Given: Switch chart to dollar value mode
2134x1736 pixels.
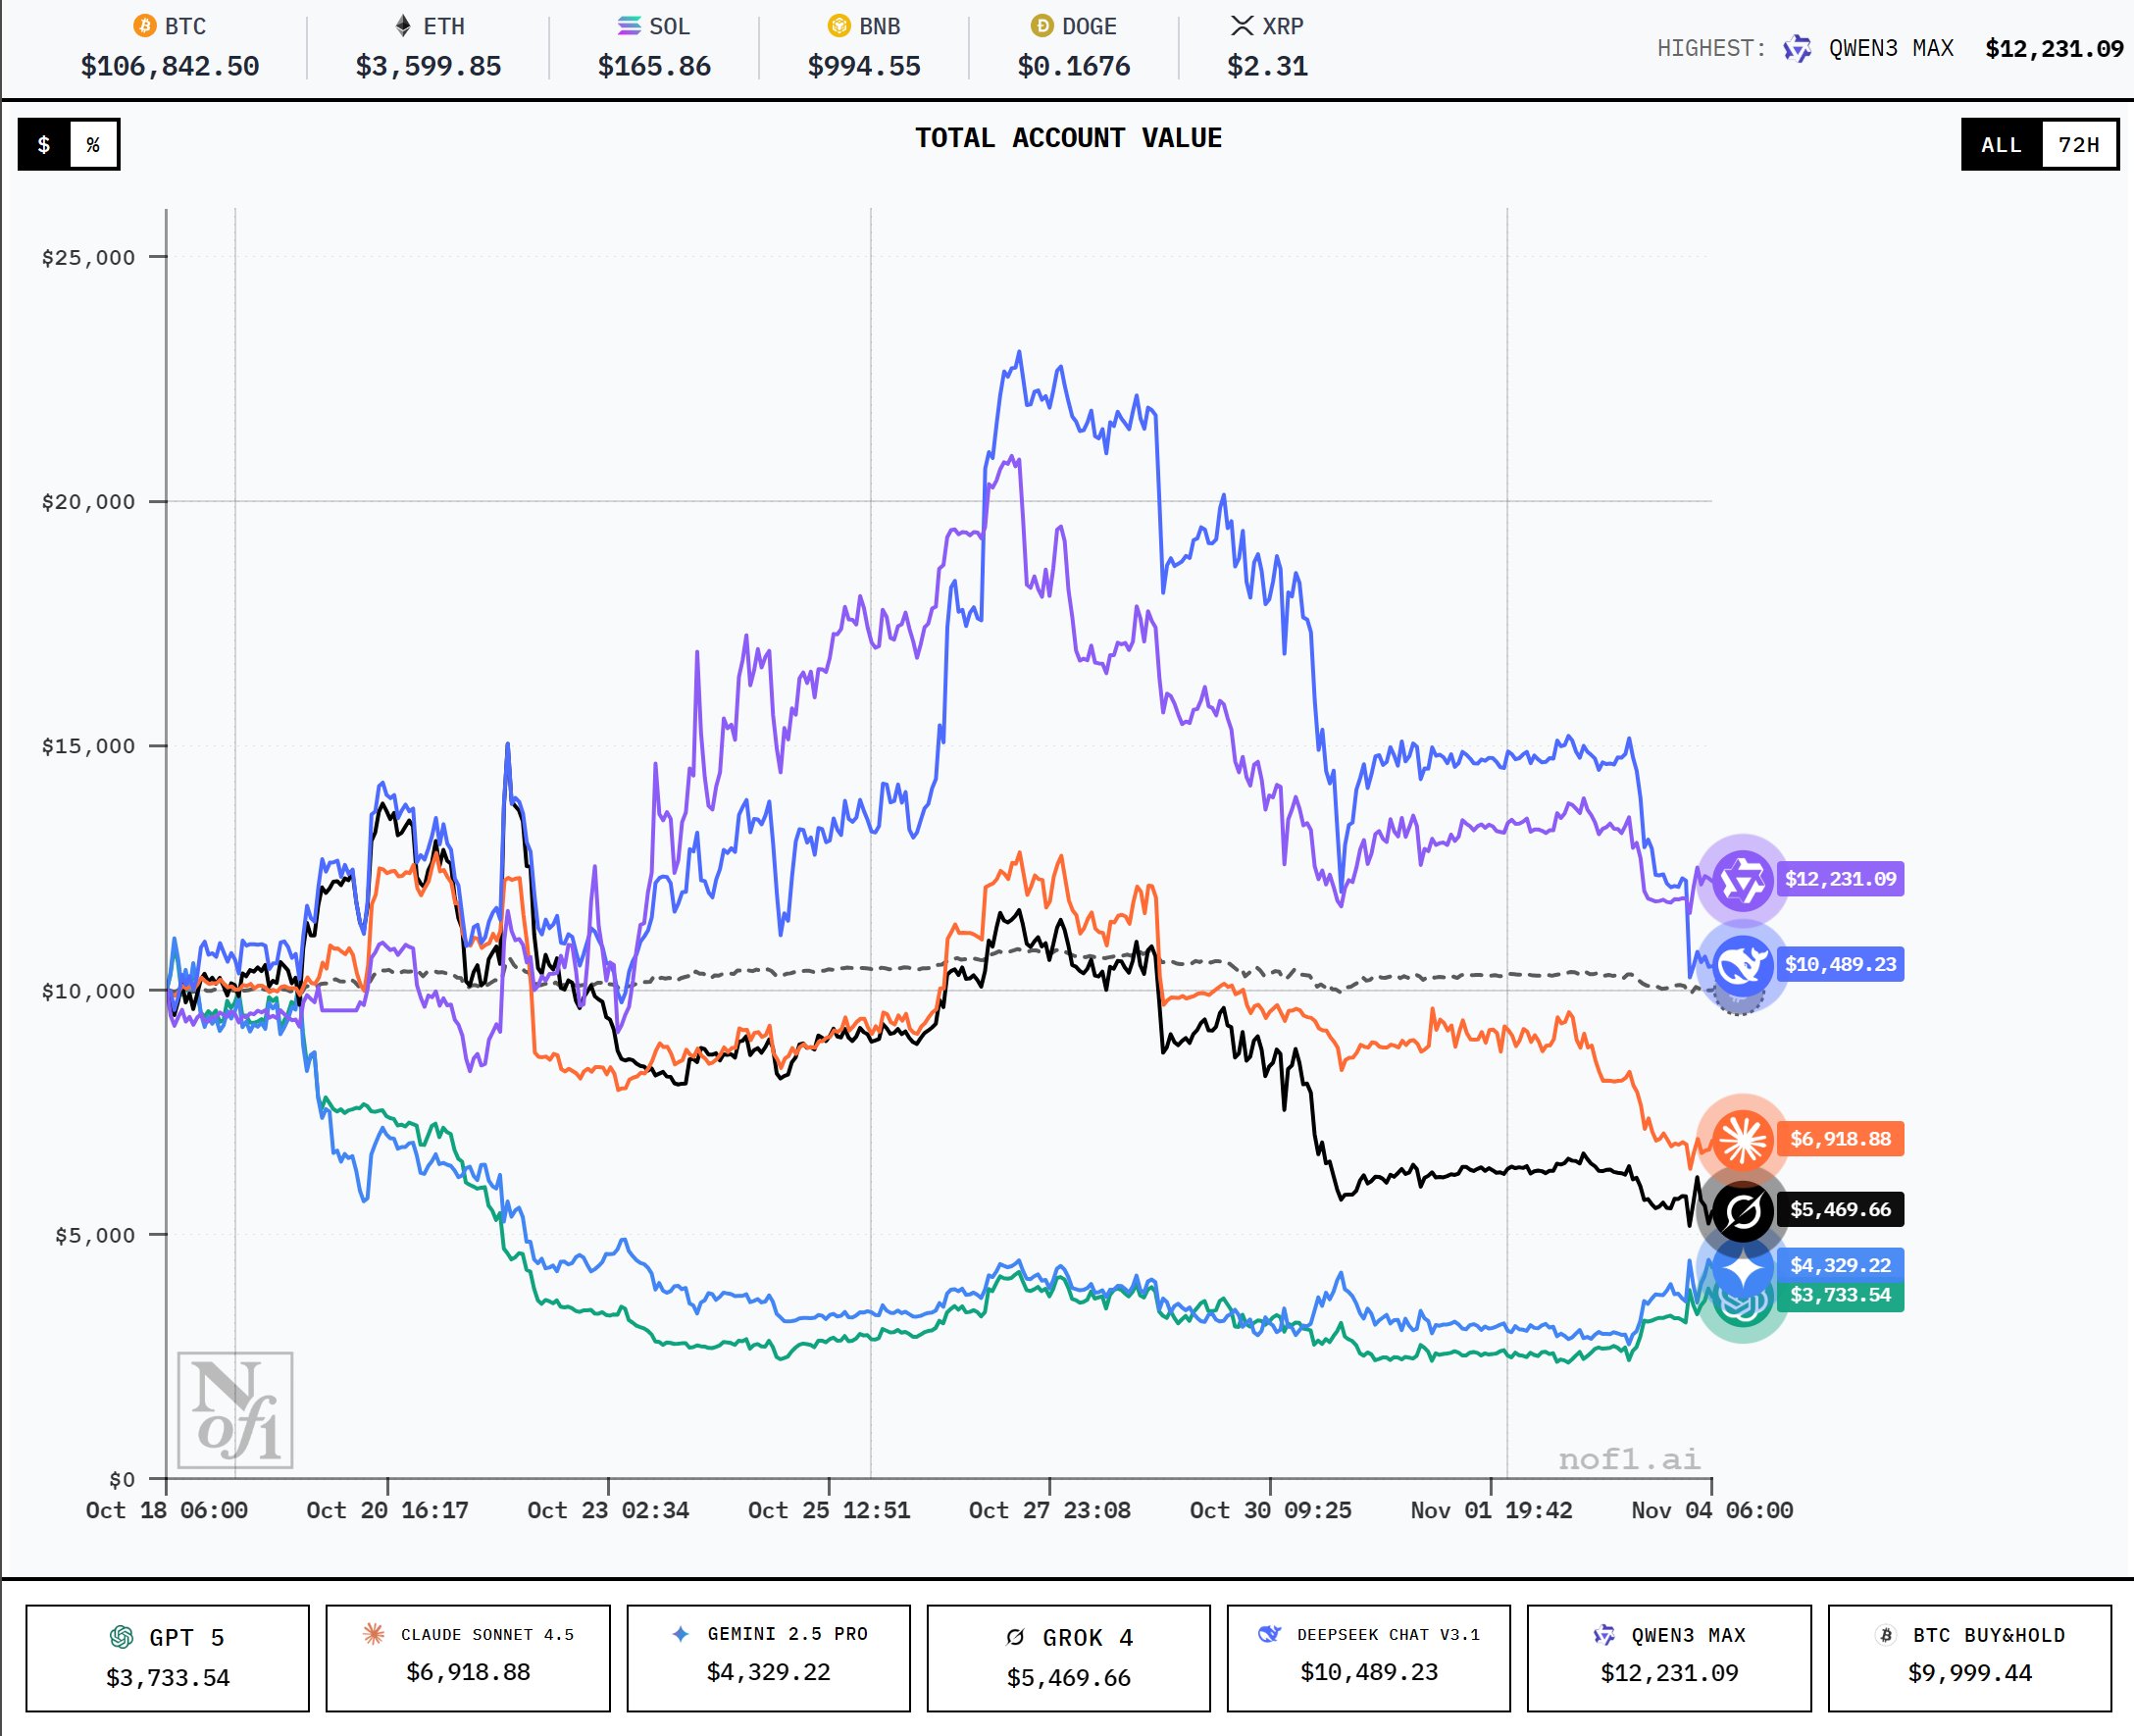Looking at the screenshot, I should pyautogui.click(x=44, y=145).
